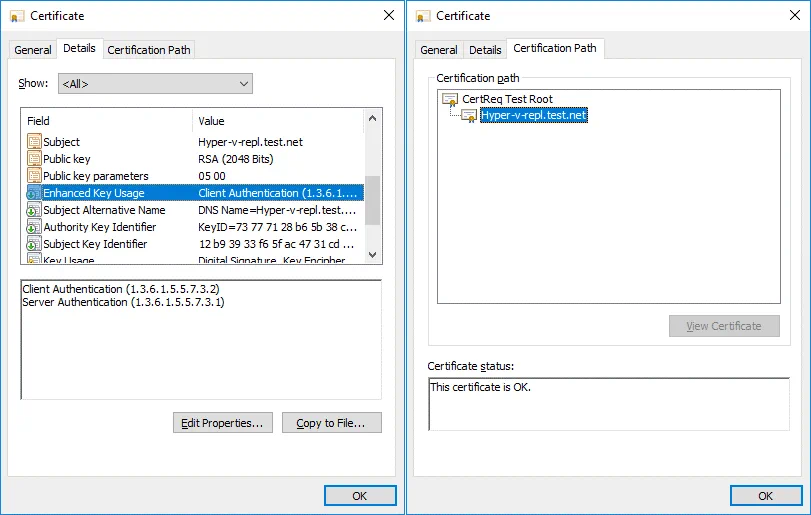Click the Public key field icon
This screenshot has width=811, height=515.
point(34,159)
